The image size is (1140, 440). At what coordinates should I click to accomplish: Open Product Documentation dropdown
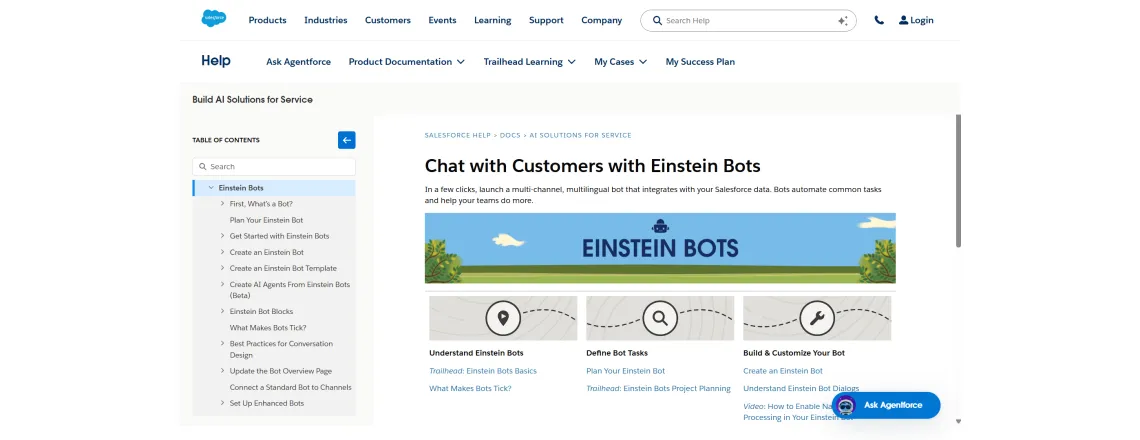pyautogui.click(x=406, y=62)
